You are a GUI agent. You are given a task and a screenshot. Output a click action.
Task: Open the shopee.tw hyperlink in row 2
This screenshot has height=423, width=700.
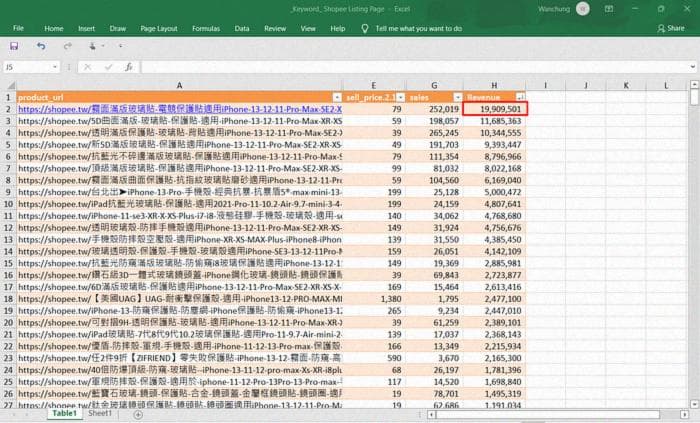tap(180, 109)
